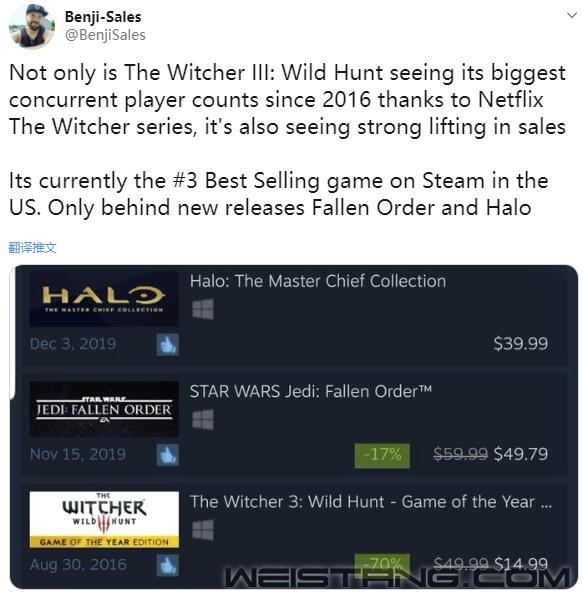Click the Fallen Order $49.79 sale price
583x601 pixels.
(521, 454)
